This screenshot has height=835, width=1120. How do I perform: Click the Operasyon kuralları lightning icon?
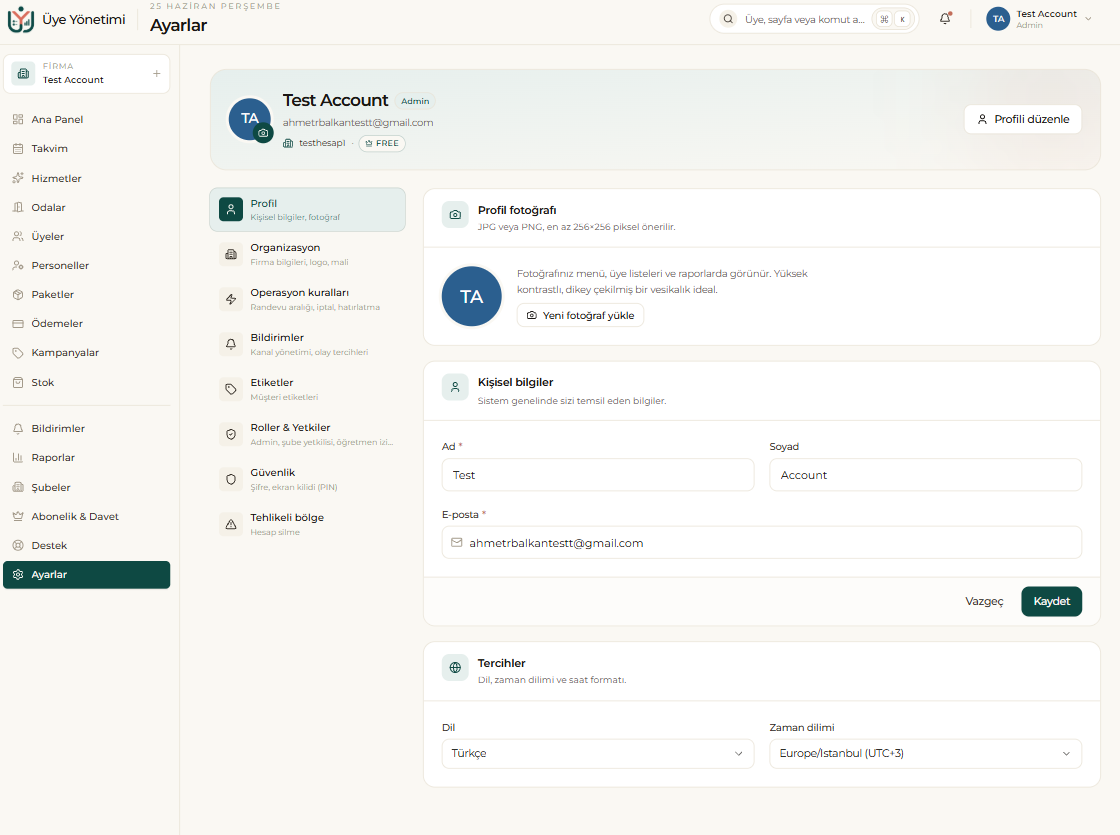[x=231, y=299]
